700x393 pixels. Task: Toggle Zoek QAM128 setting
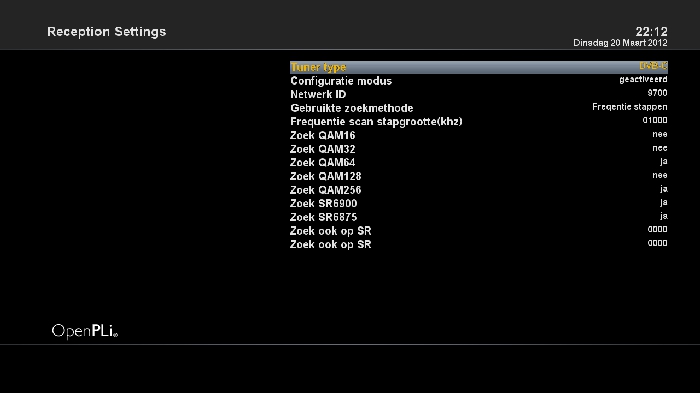click(x=479, y=176)
